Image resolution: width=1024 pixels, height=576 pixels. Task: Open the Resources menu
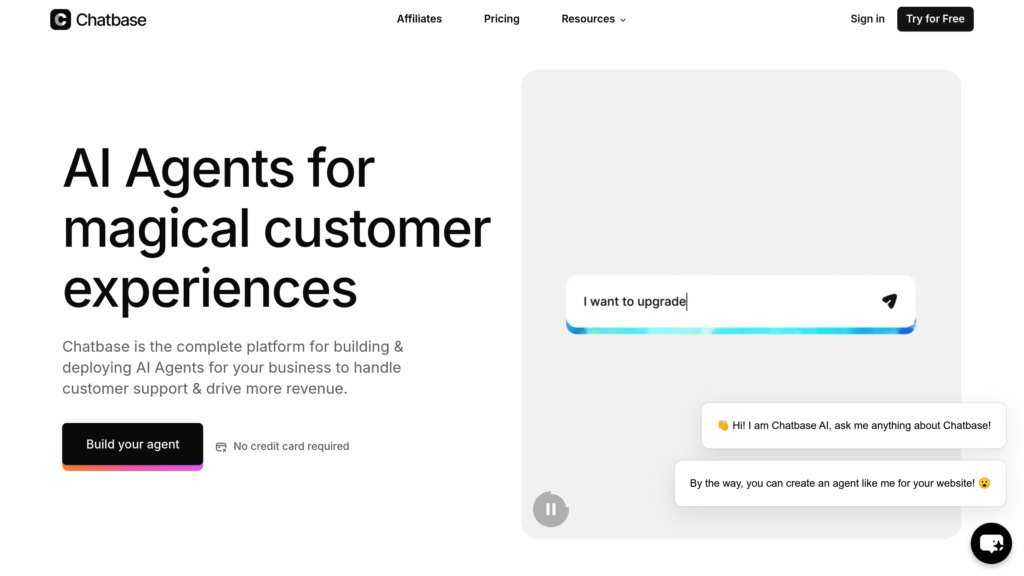coord(588,19)
